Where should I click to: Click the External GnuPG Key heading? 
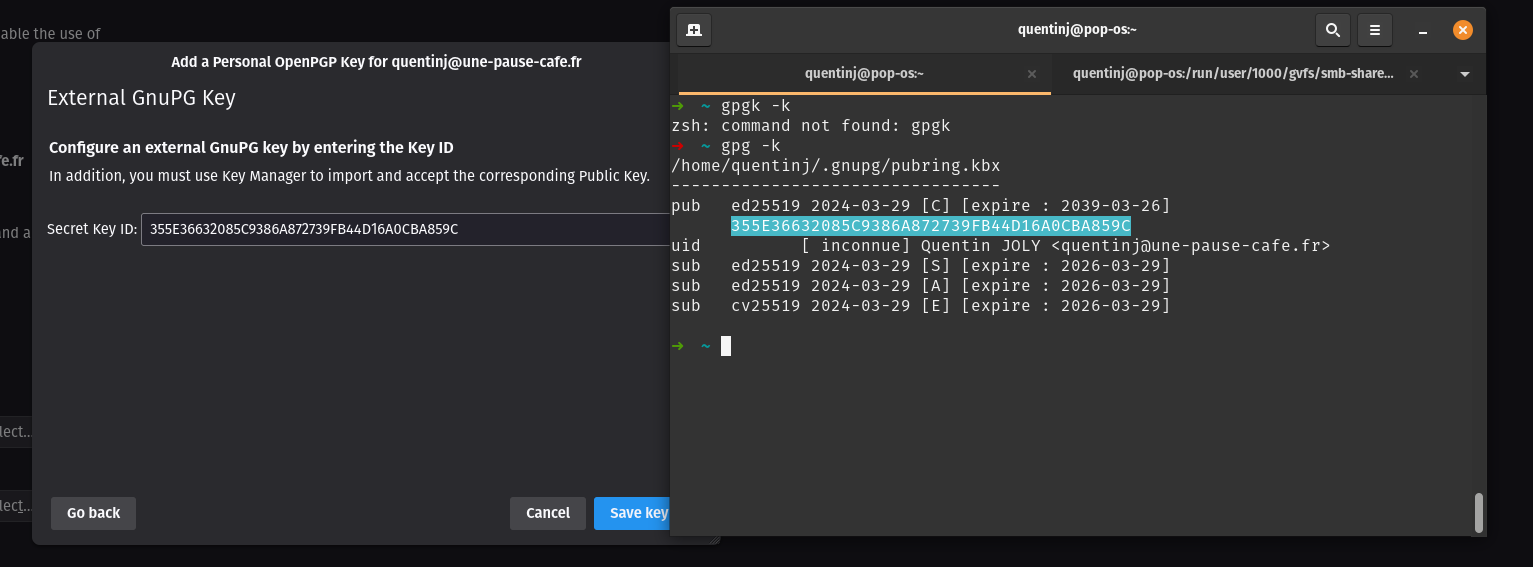(x=141, y=98)
